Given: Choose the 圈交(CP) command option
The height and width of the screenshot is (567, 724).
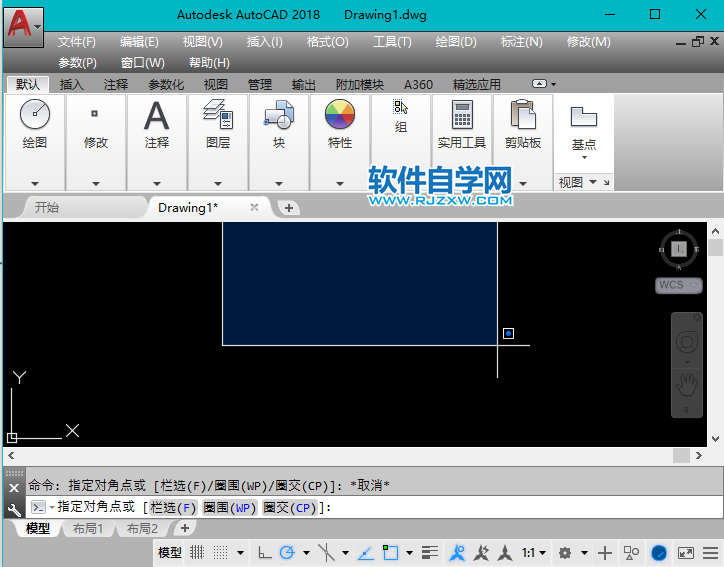Looking at the screenshot, I should click(x=290, y=508).
